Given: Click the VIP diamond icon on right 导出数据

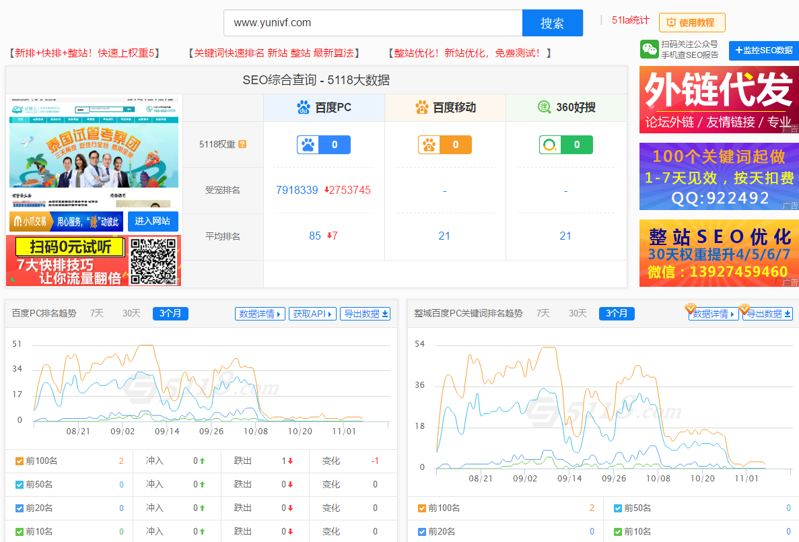Looking at the screenshot, I should (744, 308).
